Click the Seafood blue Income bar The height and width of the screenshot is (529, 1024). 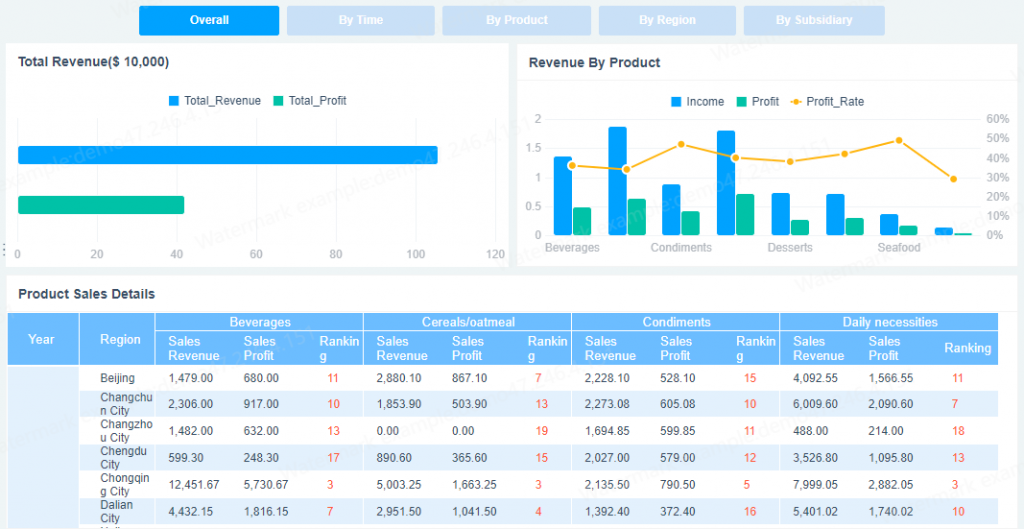coord(889,225)
